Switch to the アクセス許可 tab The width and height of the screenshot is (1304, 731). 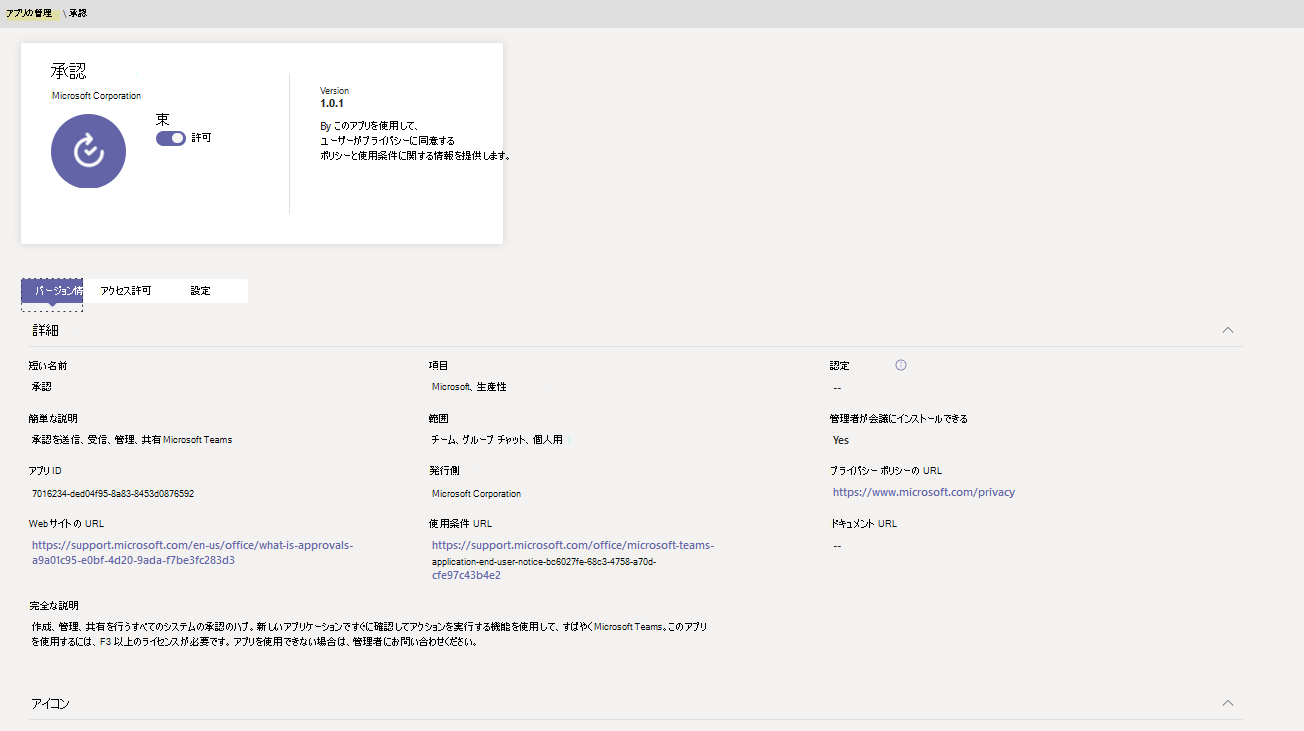(x=126, y=290)
